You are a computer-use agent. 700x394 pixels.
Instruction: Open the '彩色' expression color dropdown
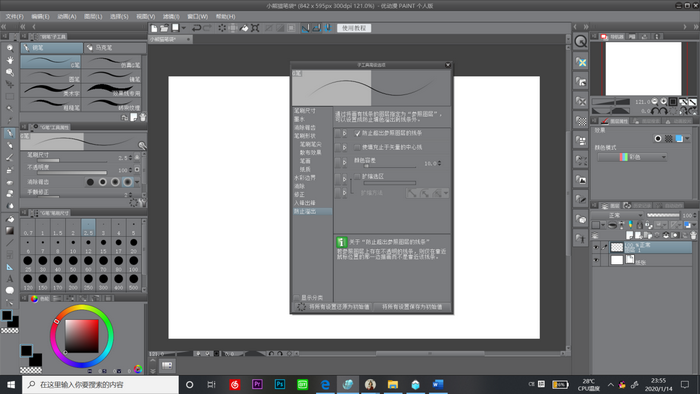(633, 157)
